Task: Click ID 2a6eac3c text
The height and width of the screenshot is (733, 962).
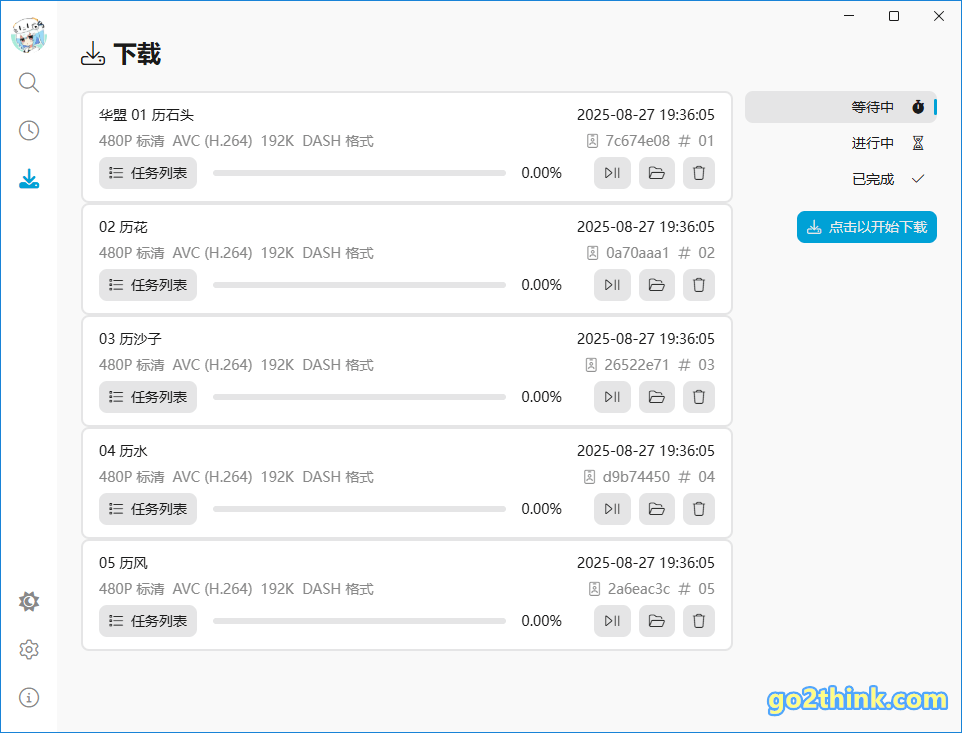Action: click(x=639, y=589)
